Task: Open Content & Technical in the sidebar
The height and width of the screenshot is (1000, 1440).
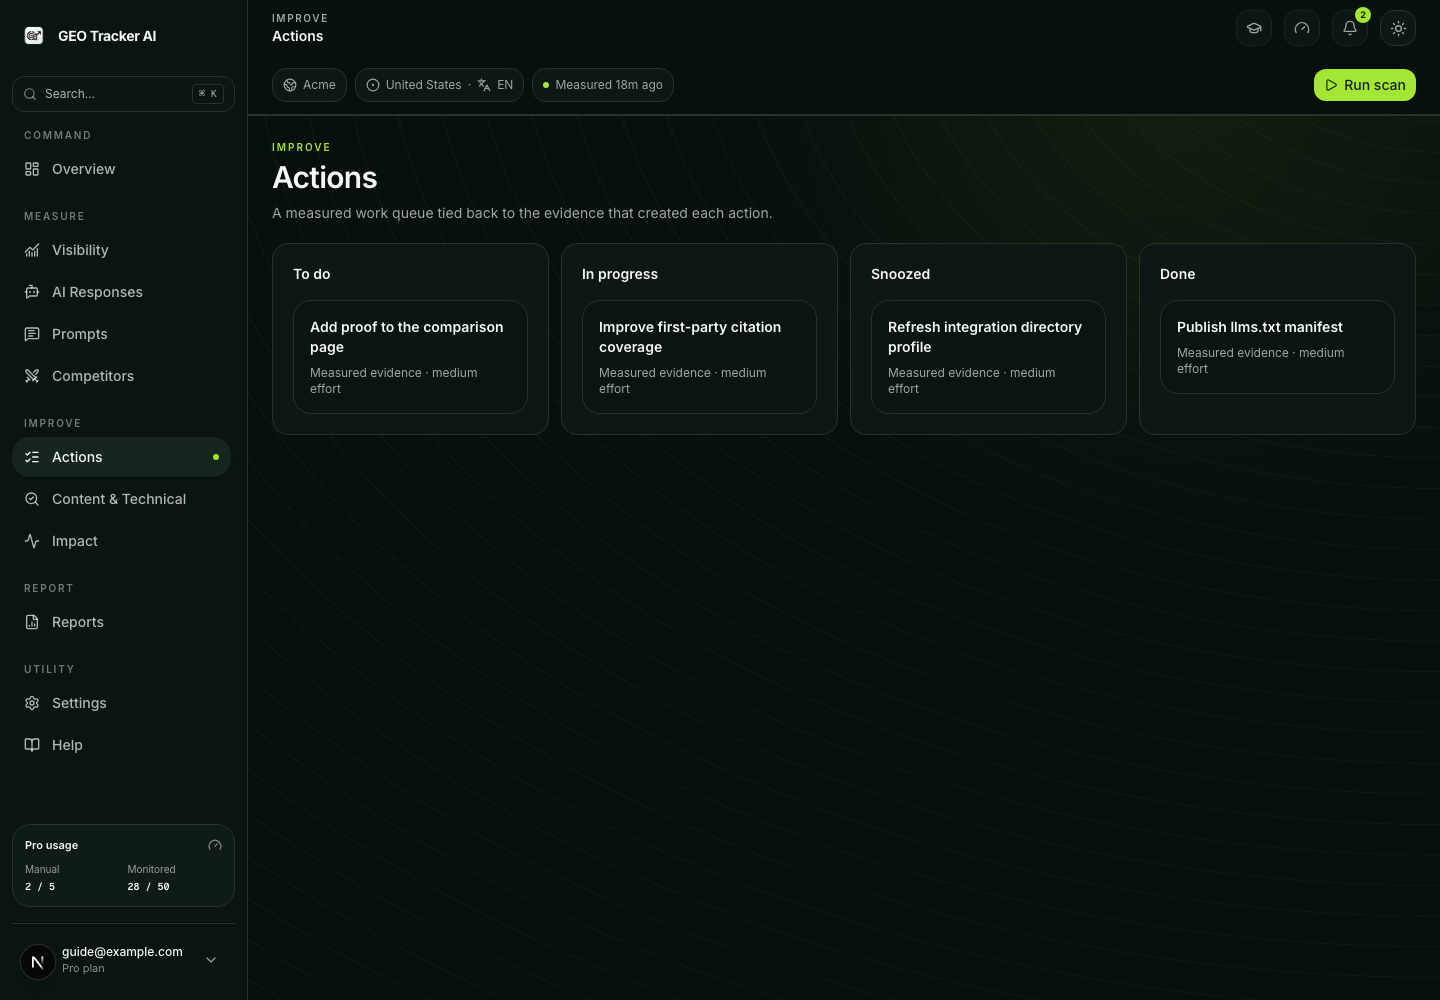Action: (121, 499)
